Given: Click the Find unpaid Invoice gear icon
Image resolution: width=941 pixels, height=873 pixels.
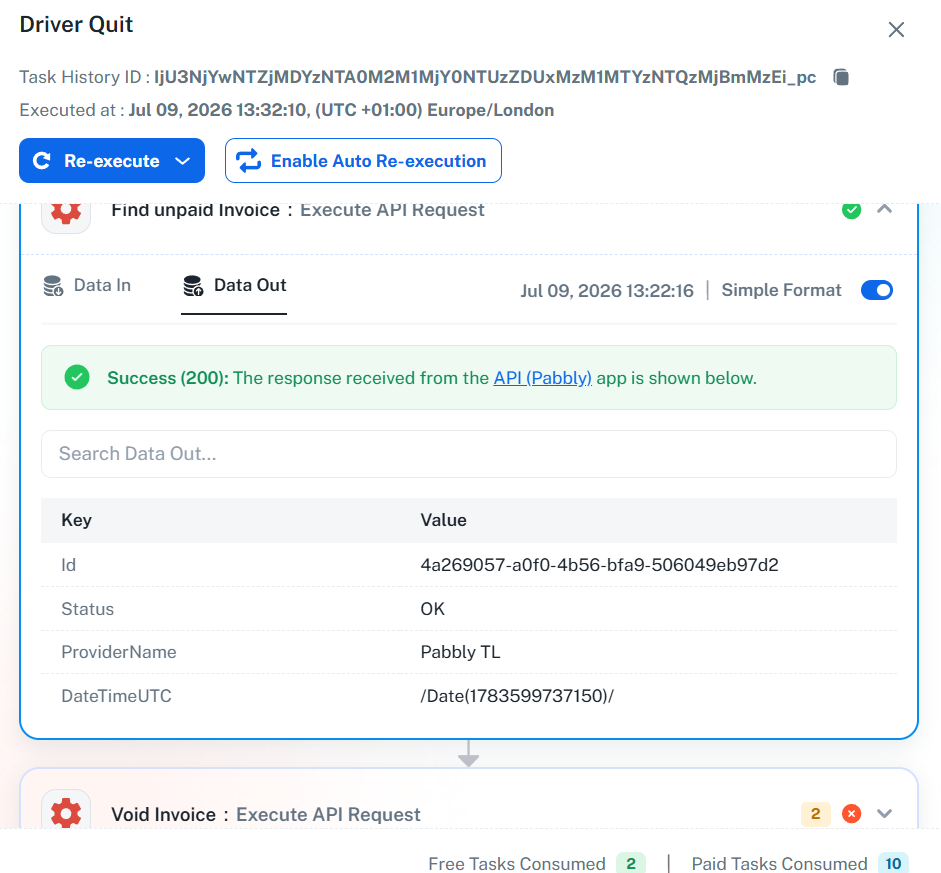Looking at the screenshot, I should pyautogui.click(x=66, y=211).
